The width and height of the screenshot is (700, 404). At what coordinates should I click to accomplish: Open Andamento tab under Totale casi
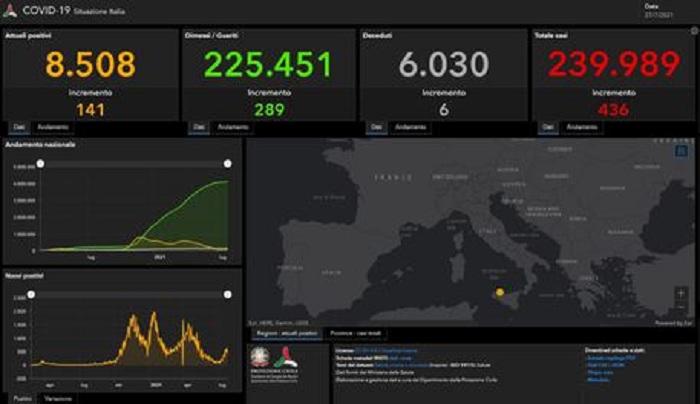pyautogui.click(x=582, y=127)
